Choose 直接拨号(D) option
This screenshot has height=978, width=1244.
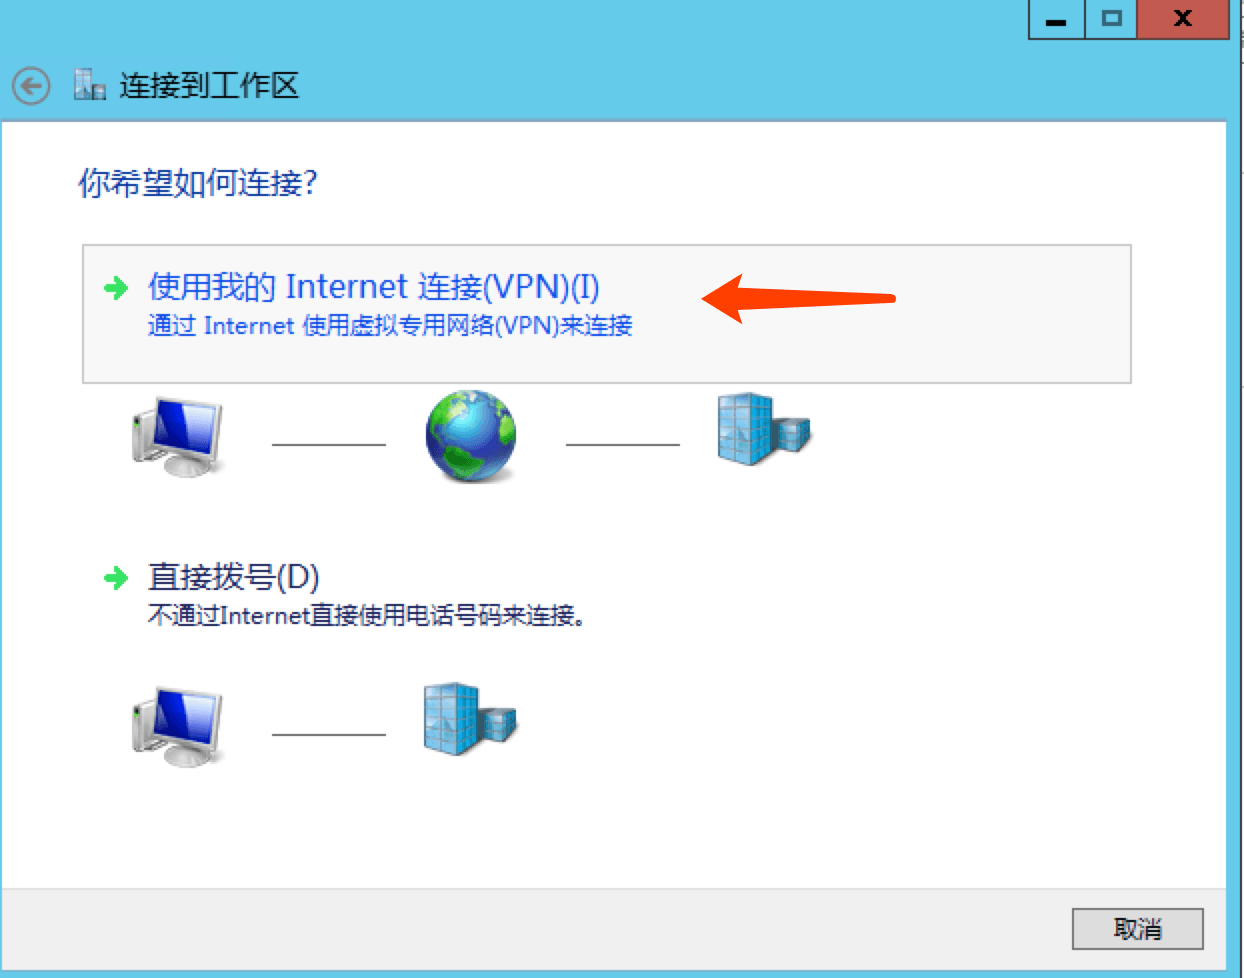[x=234, y=577]
